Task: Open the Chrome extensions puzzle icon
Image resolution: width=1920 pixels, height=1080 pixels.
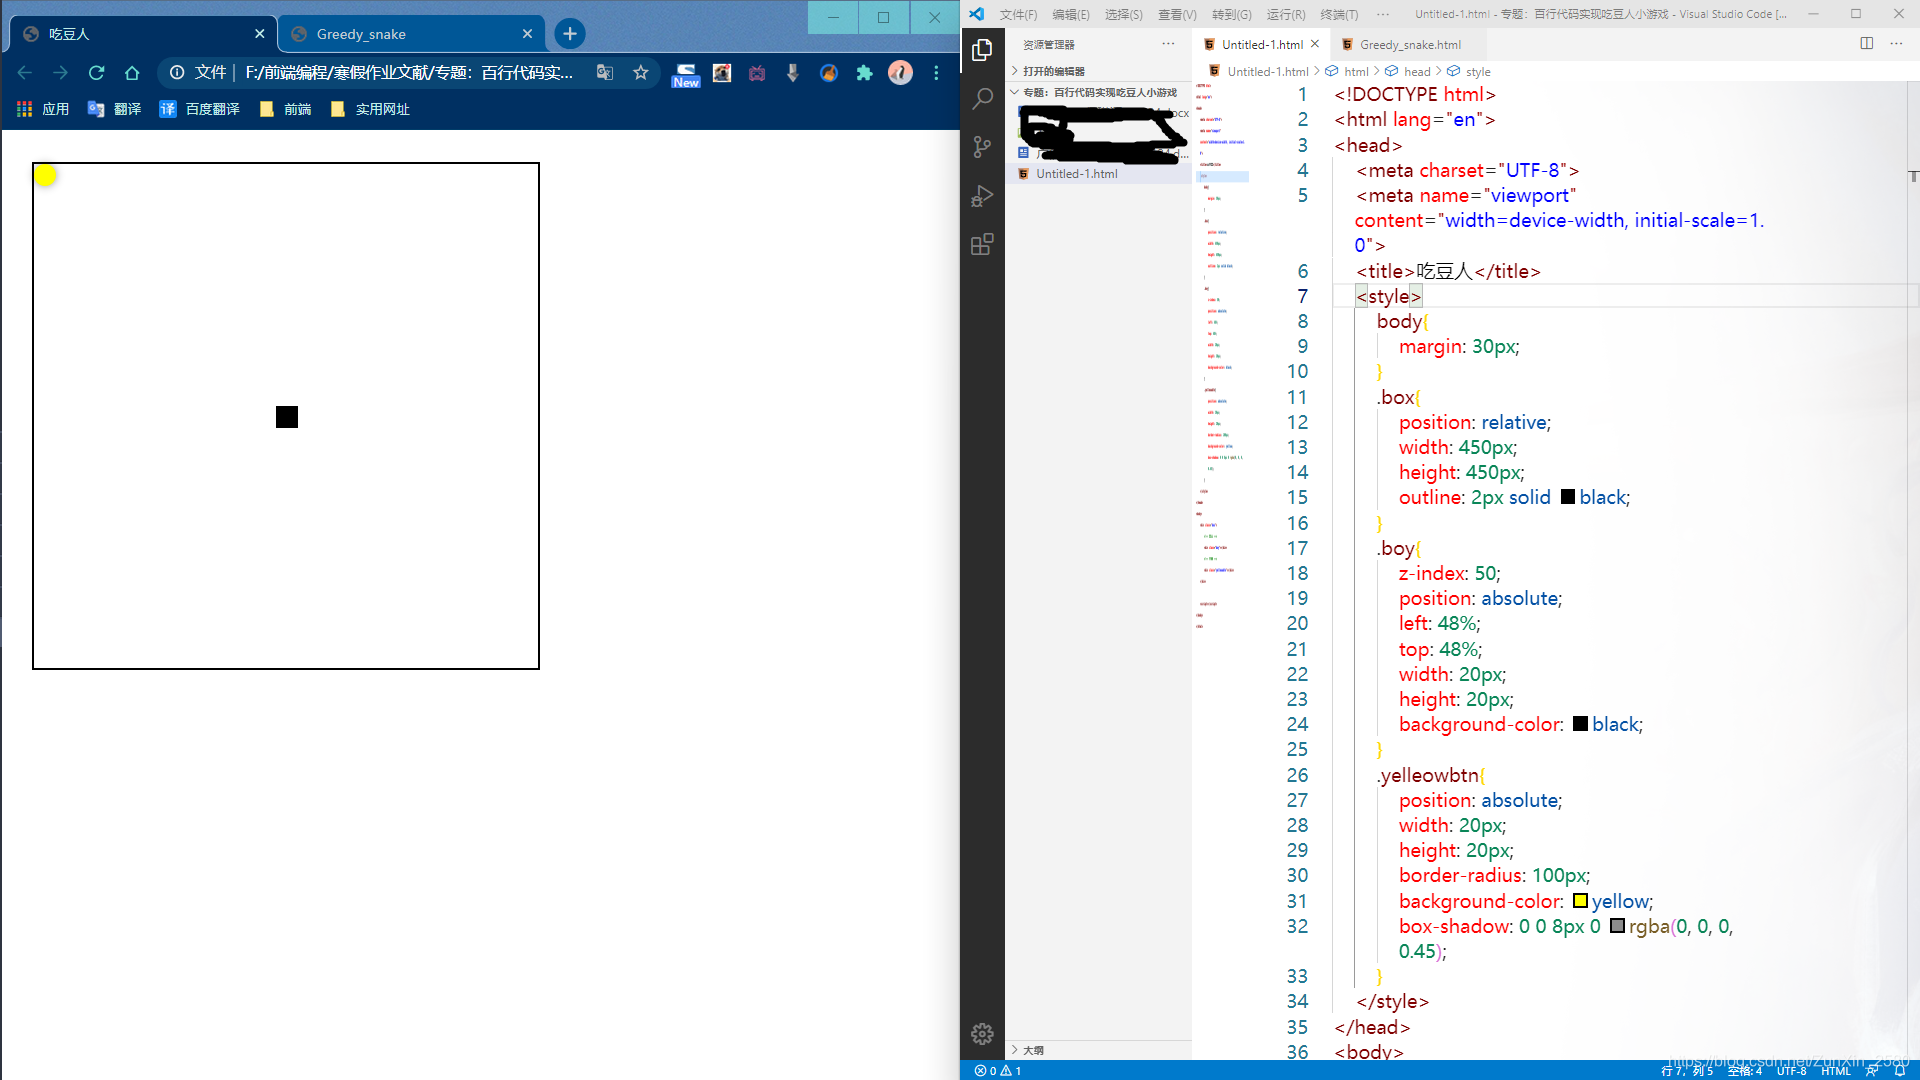Action: (865, 73)
